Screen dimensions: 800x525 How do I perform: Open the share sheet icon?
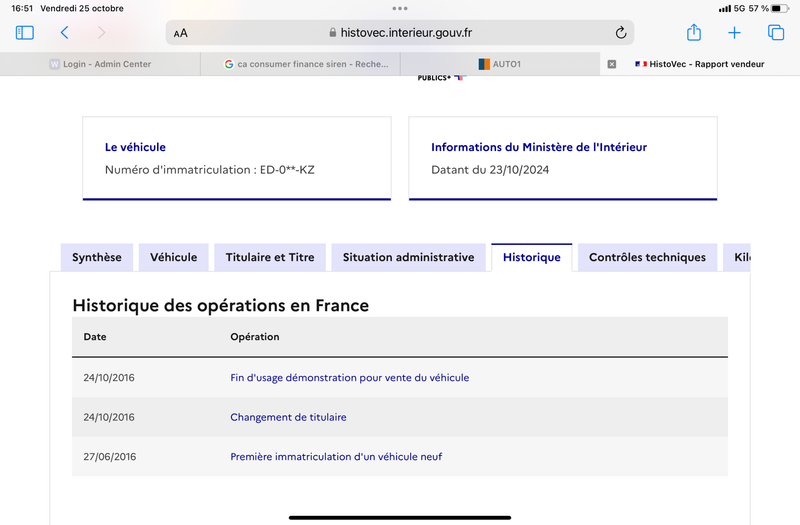[x=694, y=32]
